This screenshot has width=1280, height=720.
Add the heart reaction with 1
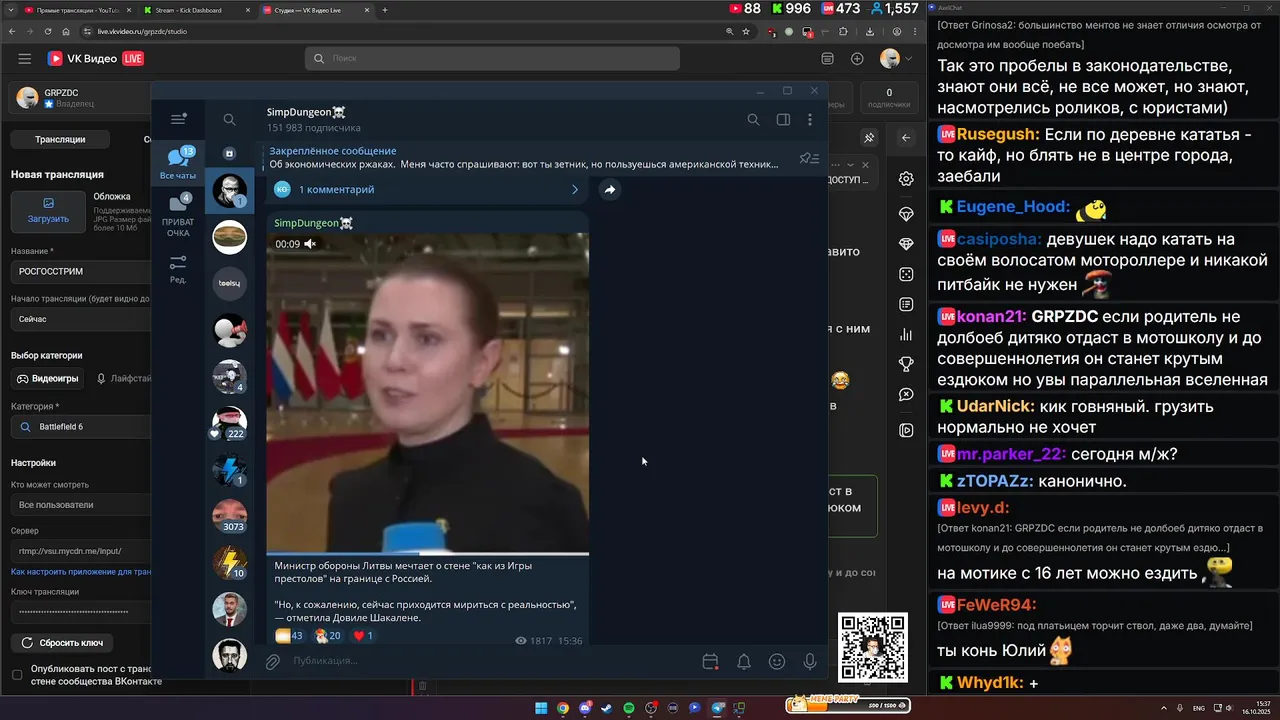[363, 636]
